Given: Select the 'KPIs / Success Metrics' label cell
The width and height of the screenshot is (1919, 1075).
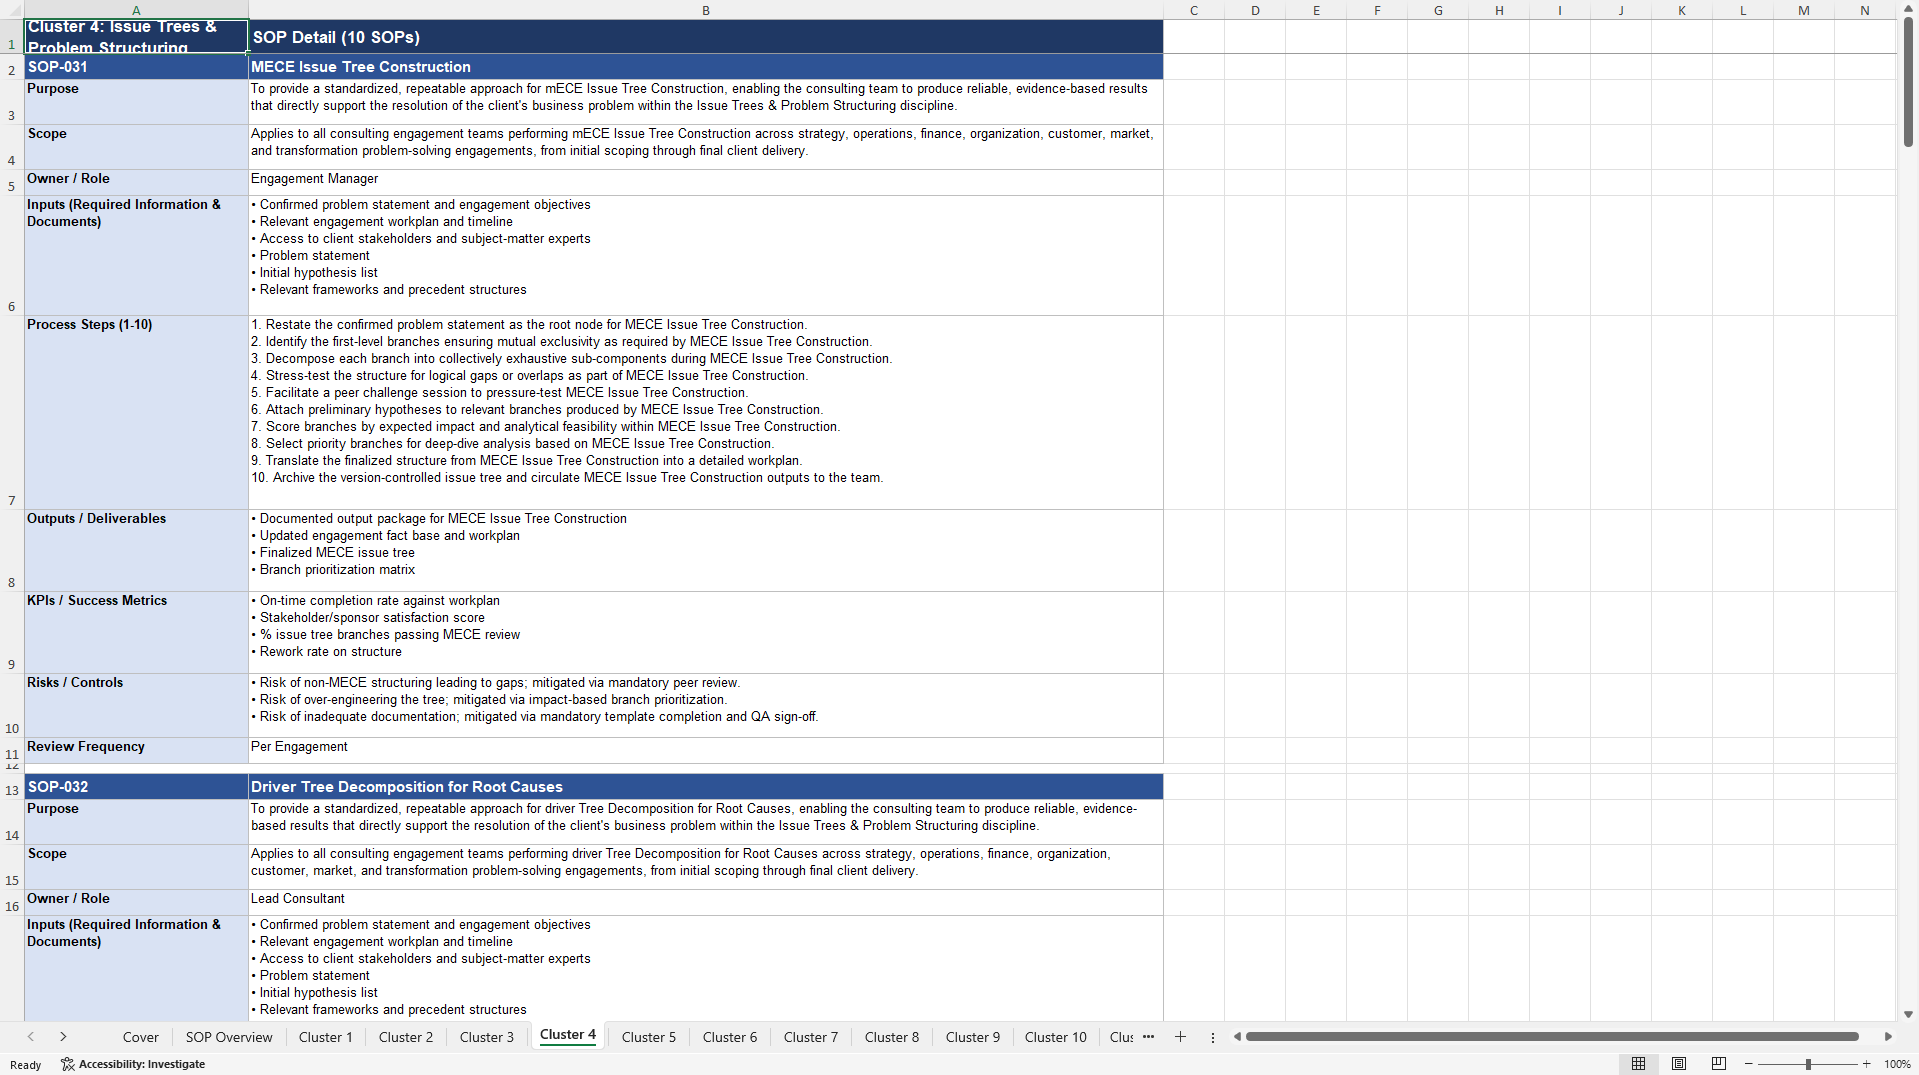Looking at the screenshot, I should click(136, 633).
